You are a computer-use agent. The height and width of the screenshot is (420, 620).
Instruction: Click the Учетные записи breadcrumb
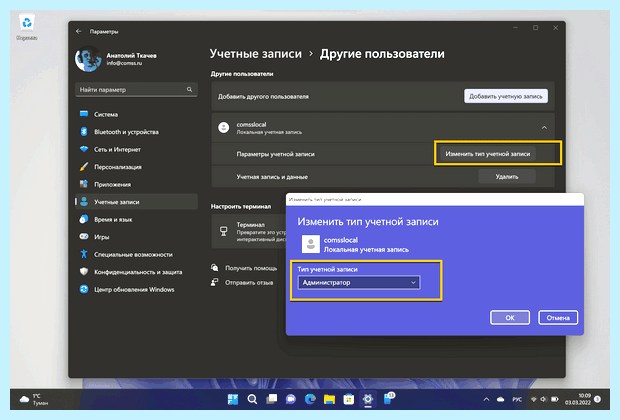point(255,54)
